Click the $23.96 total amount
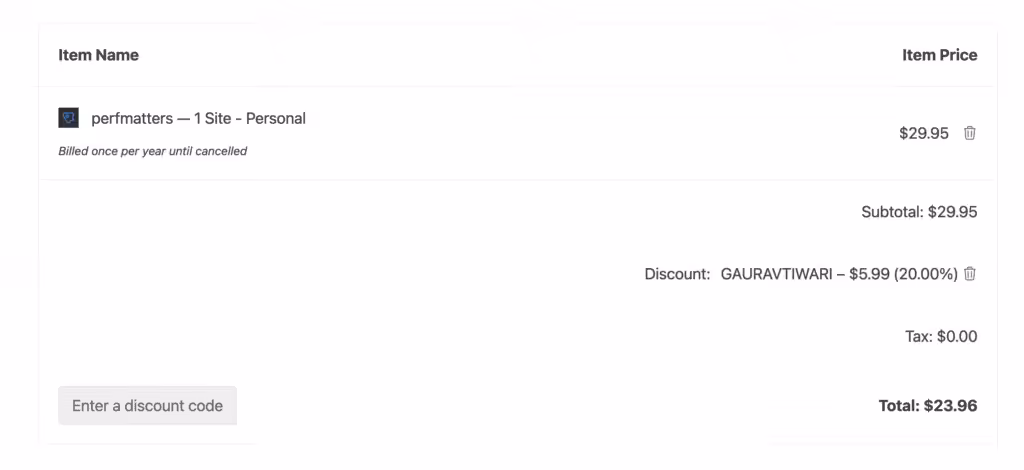This screenshot has width=1024, height=470. (950, 405)
